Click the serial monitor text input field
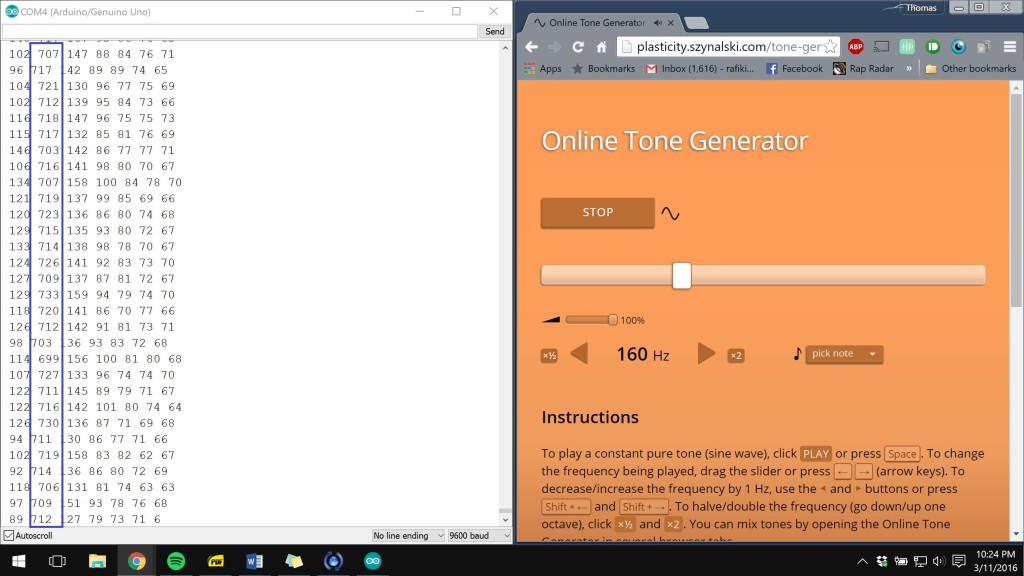The image size is (1024, 576). (240, 32)
